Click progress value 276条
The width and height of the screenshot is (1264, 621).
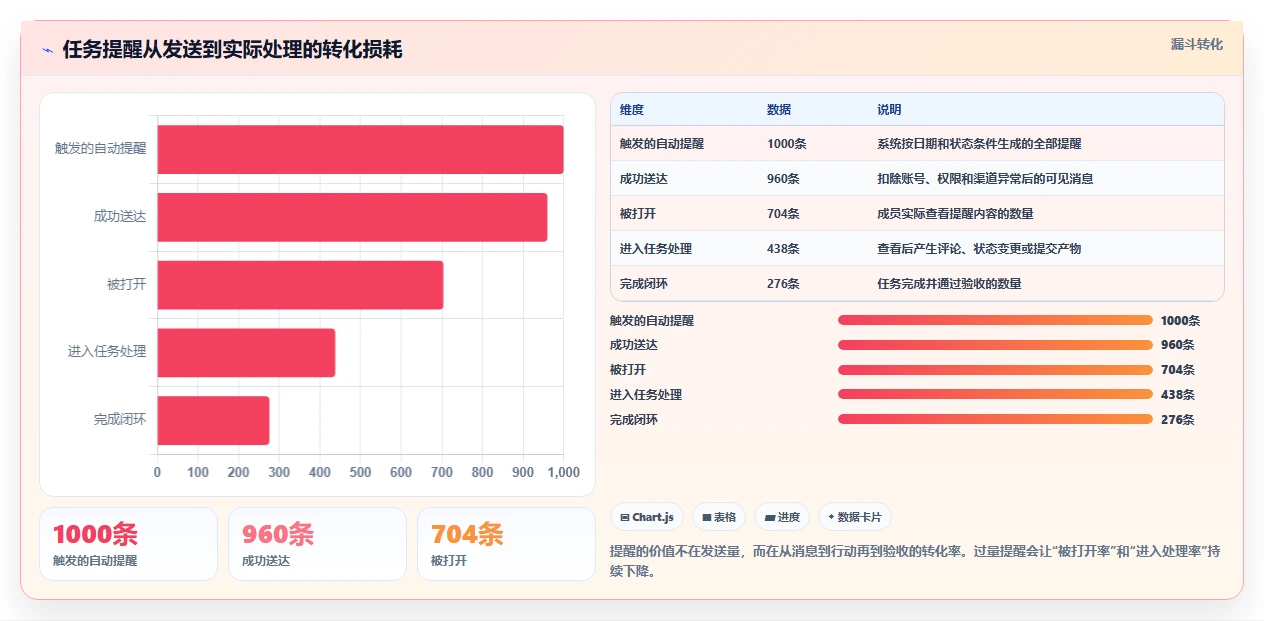[1177, 420]
